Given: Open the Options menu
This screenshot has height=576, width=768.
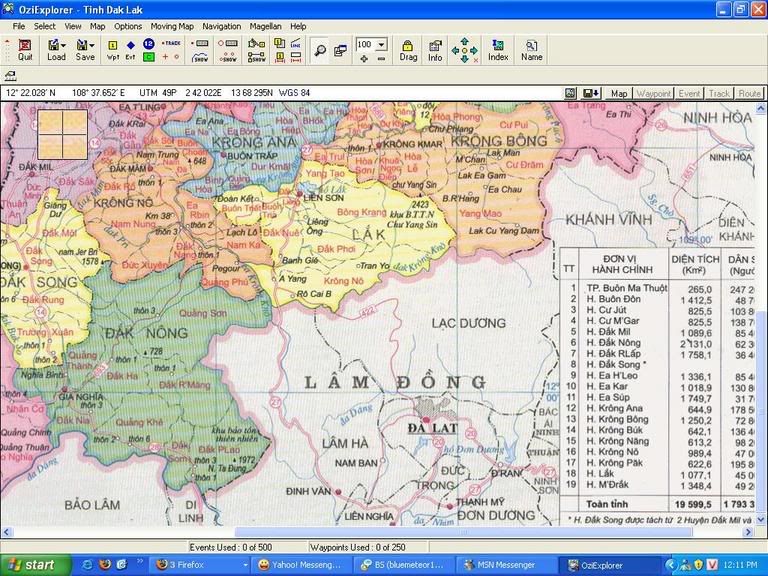Looking at the screenshot, I should click(128, 26).
